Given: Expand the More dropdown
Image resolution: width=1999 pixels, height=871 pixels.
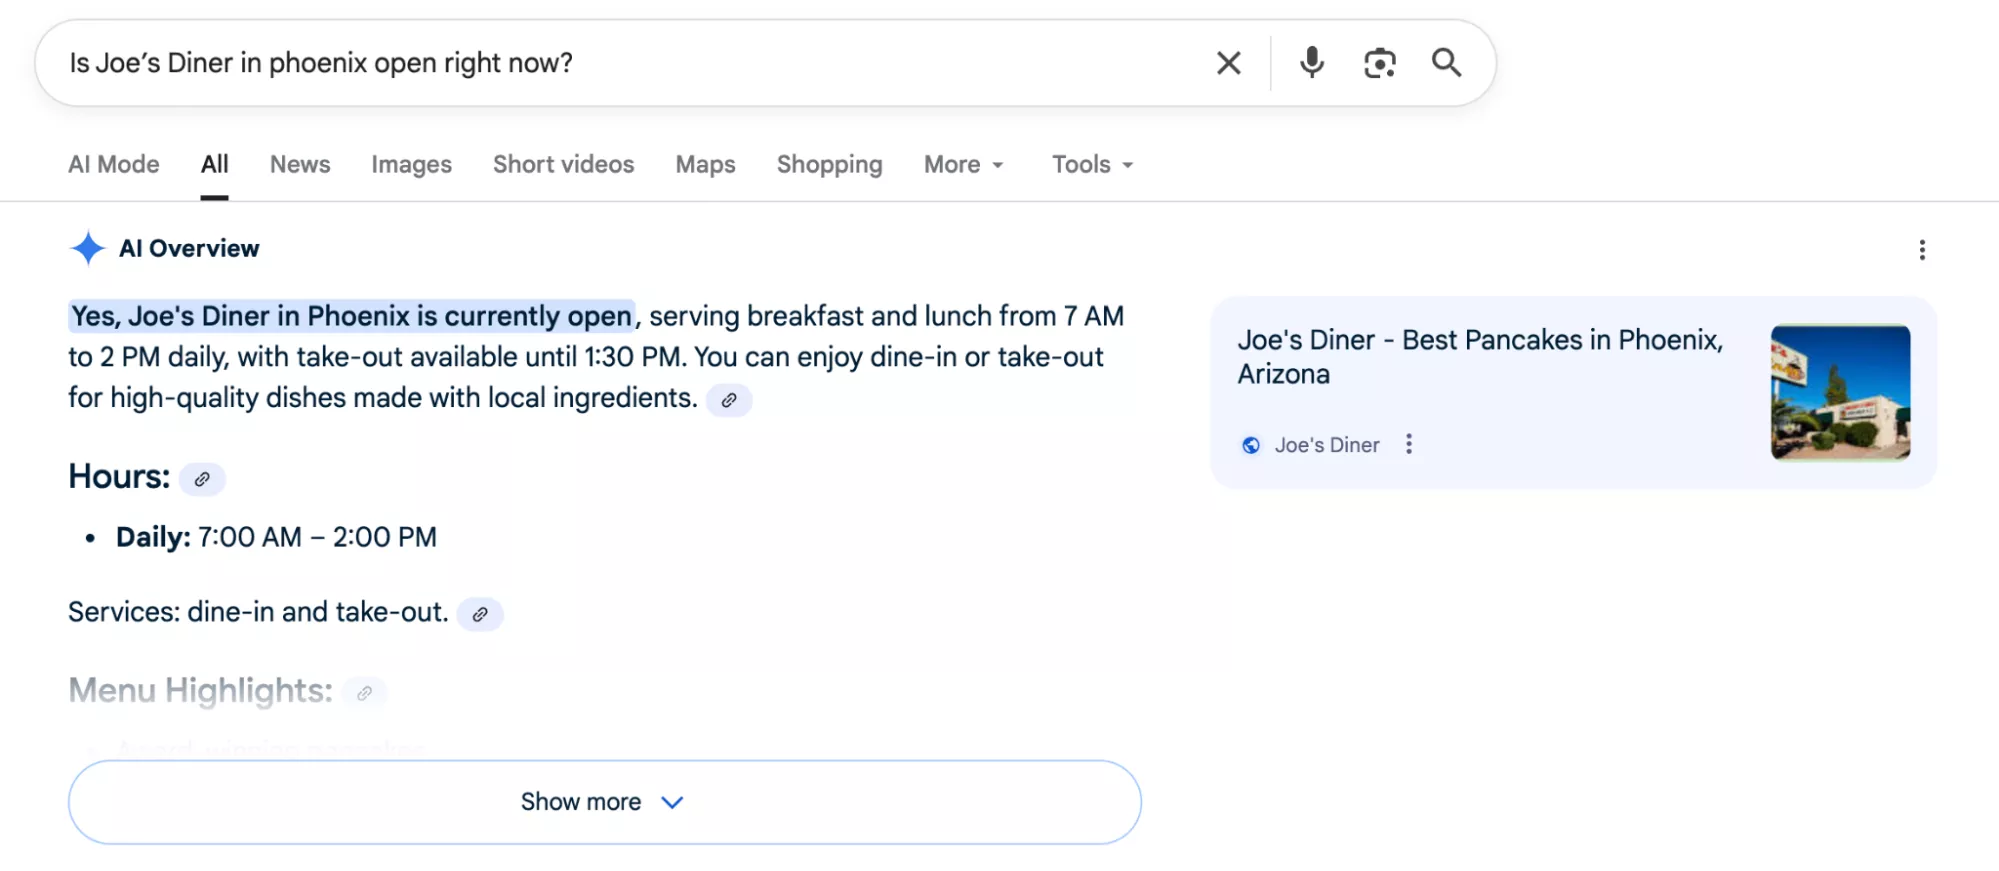Looking at the screenshot, I should tap(963, 164).
